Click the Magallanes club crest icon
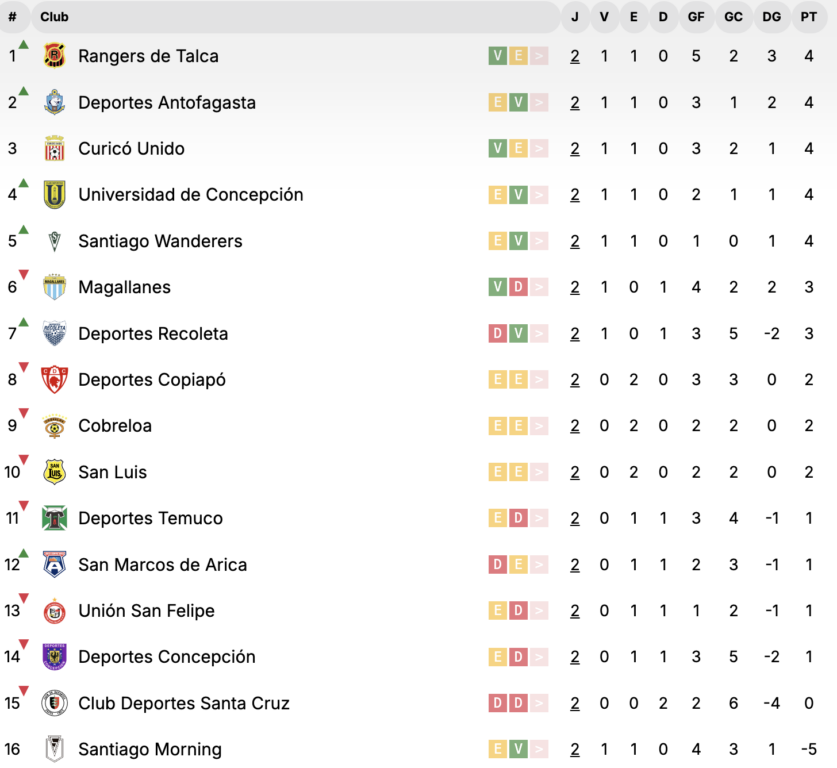The image size is (837, 768). pos(54,287)
